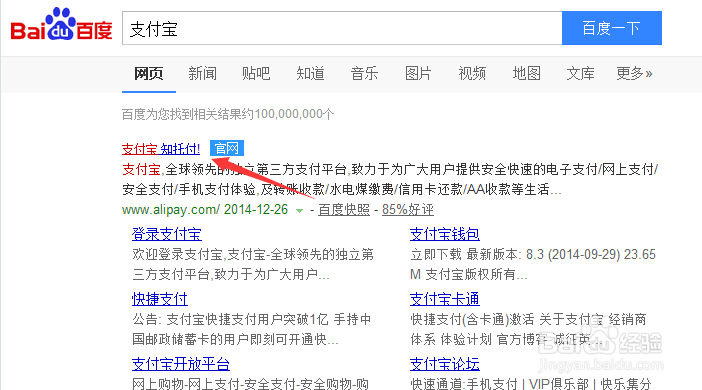This screenshot has height=390, width=702.
Task: Click the result count text 百度为您找到相关结果约100,000,000个
Action: pos(228,114)
